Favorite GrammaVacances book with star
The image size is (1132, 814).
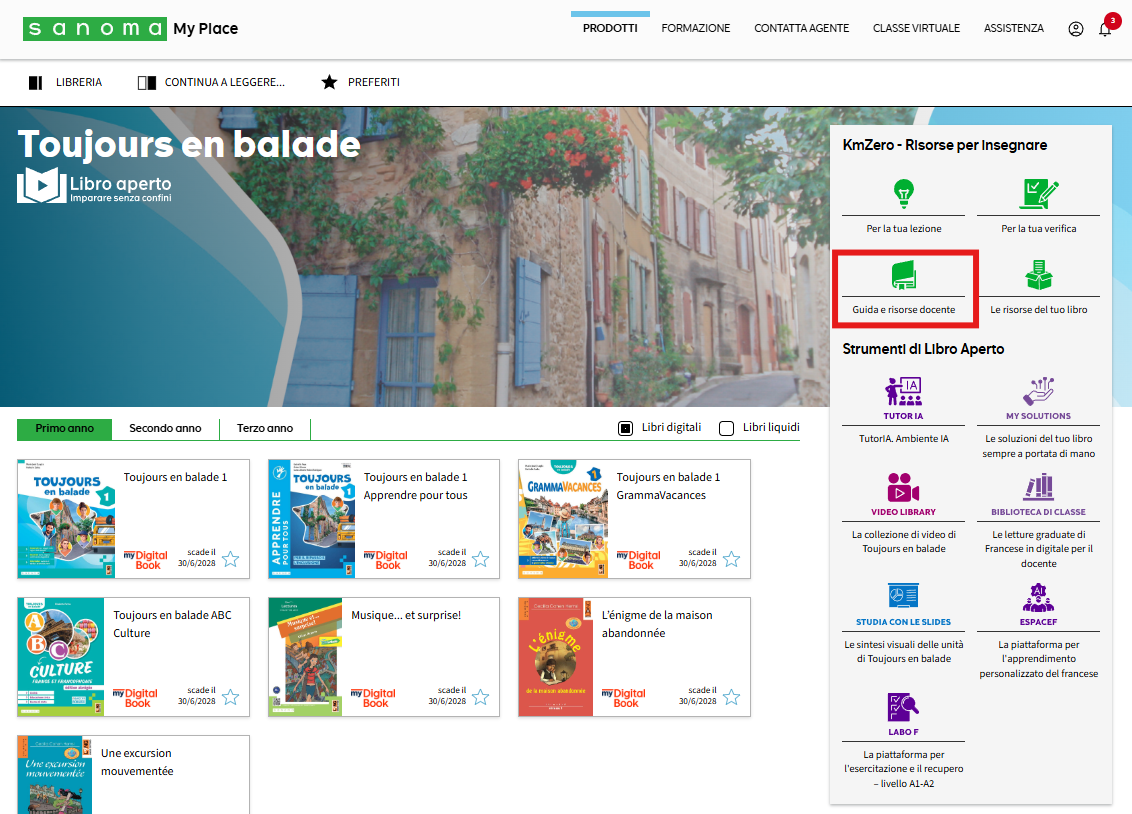[x=731, y=559]
